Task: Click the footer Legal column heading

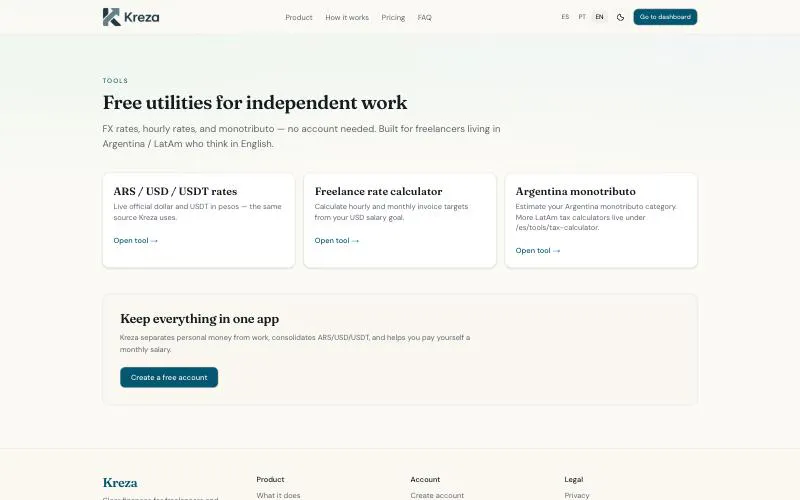Action: coord(573,480)
